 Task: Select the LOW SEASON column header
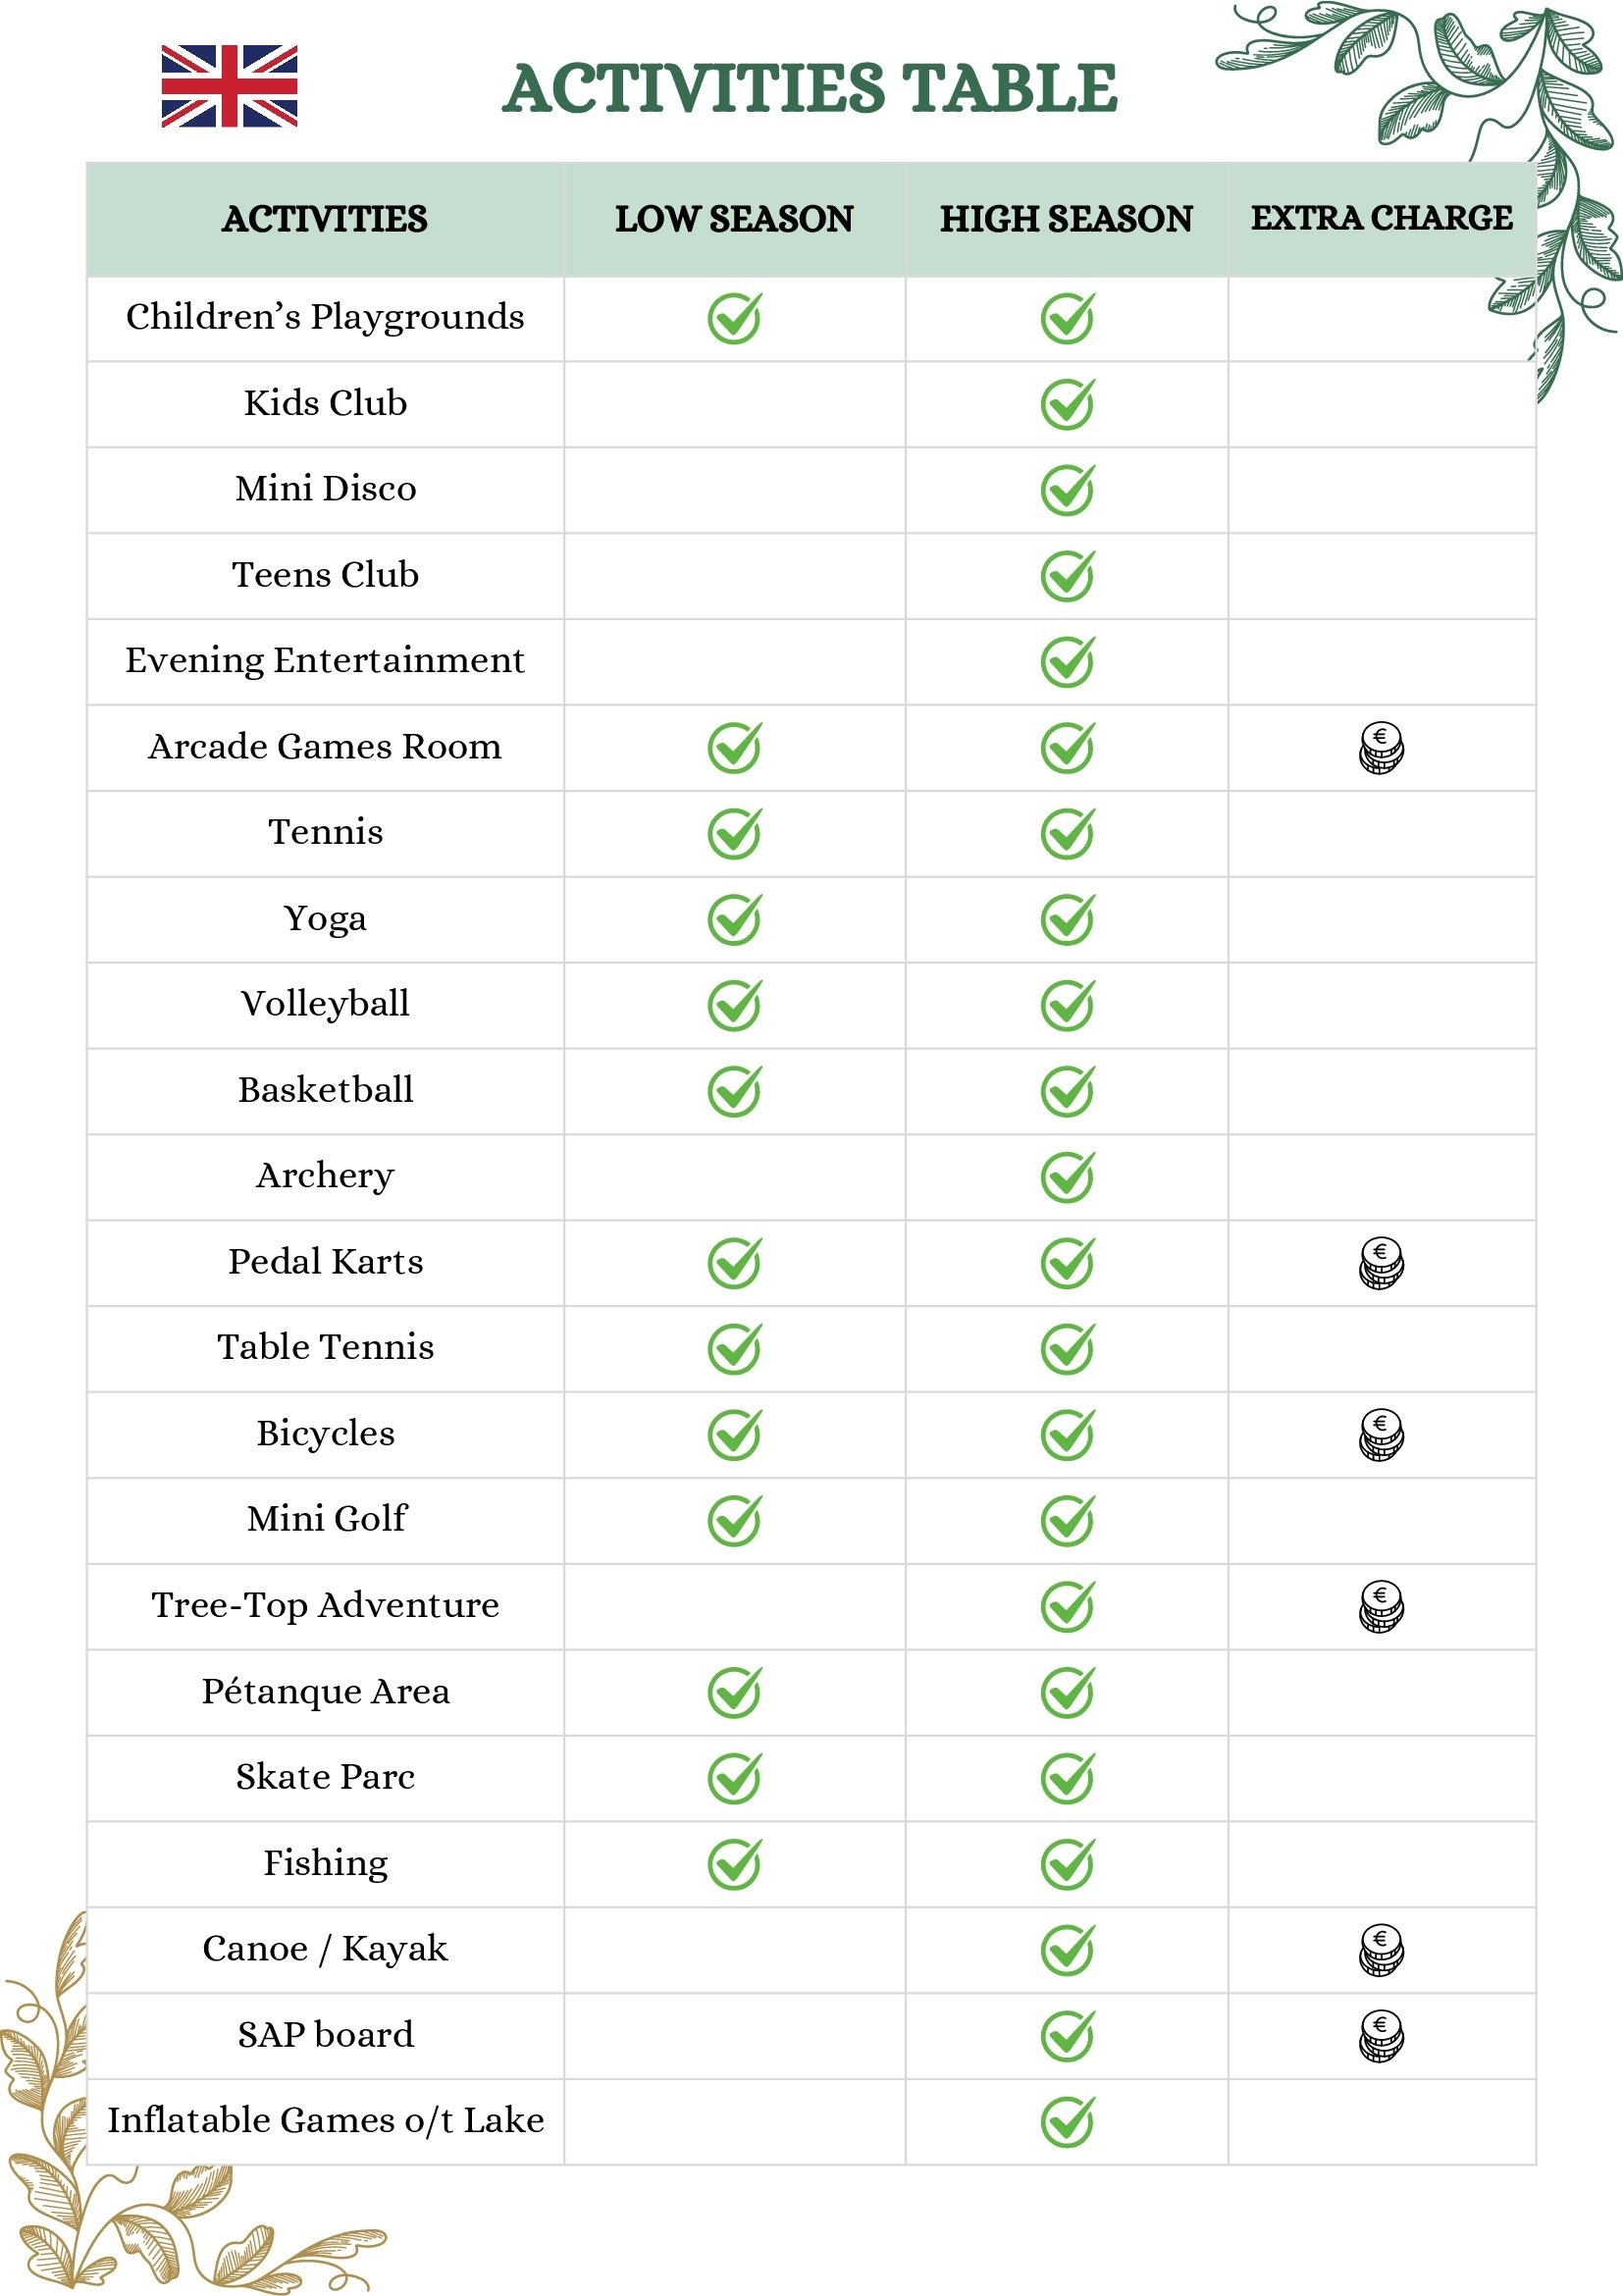click(734, 219)
